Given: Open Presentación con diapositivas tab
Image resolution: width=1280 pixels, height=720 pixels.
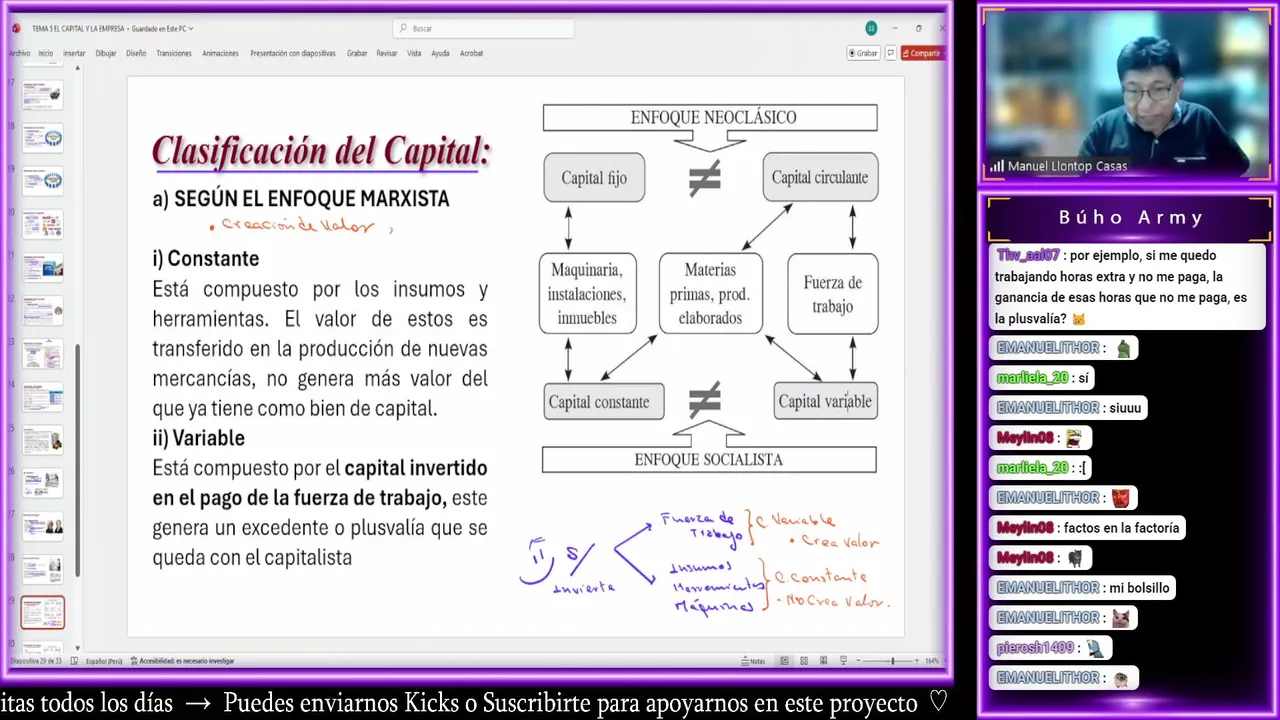Looking at the screenshot, I should click(x=293, y=53).
